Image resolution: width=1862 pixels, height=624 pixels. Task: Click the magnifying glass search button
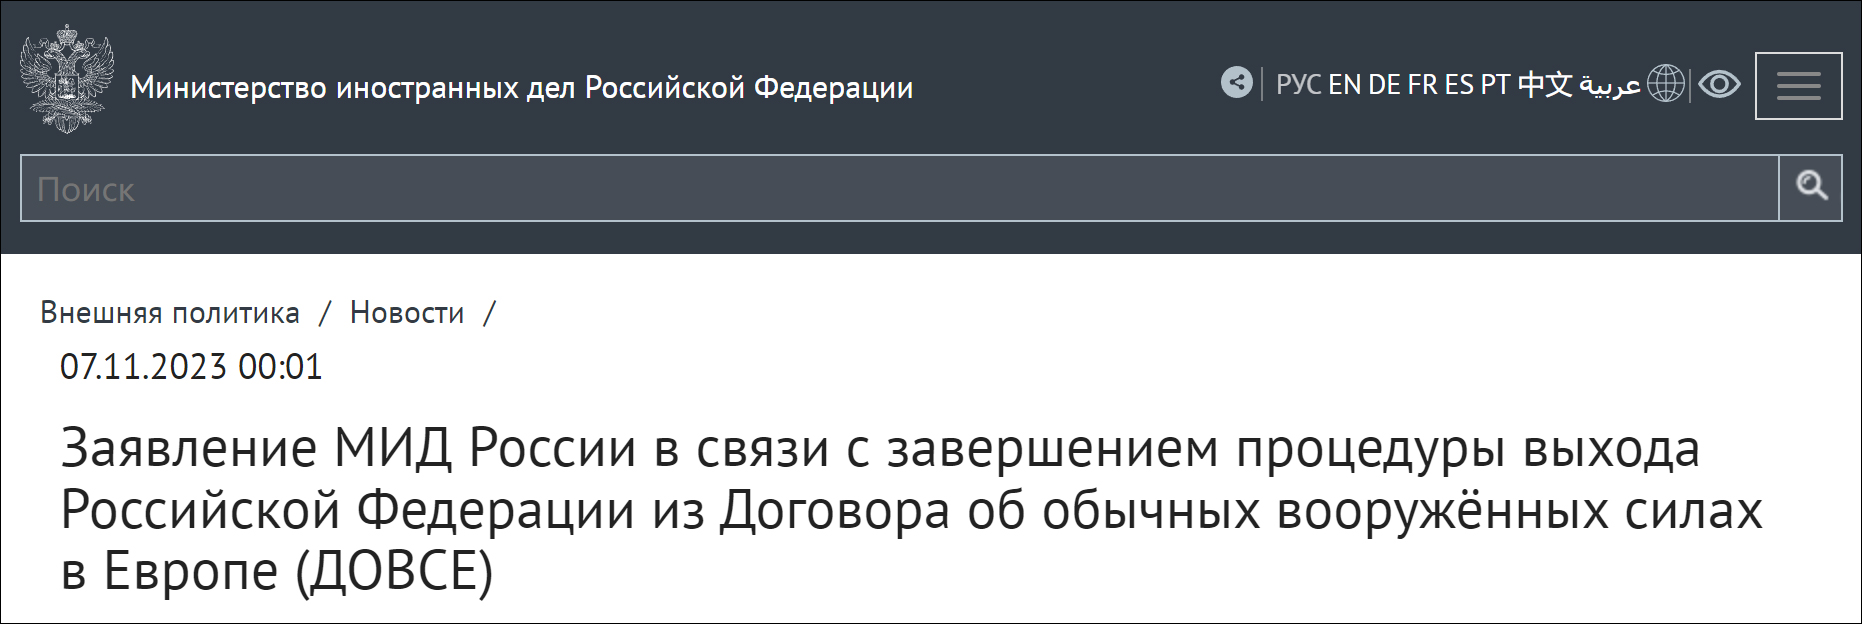coord(1811,187)
